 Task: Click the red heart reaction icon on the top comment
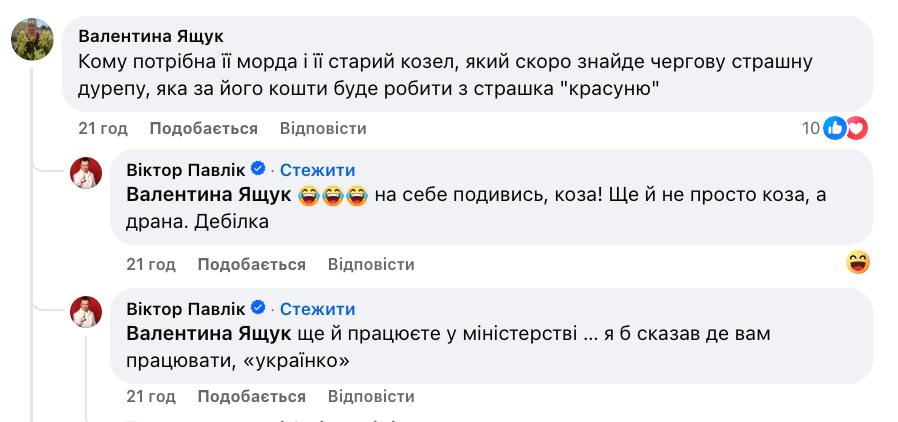(x=856, y=128)
